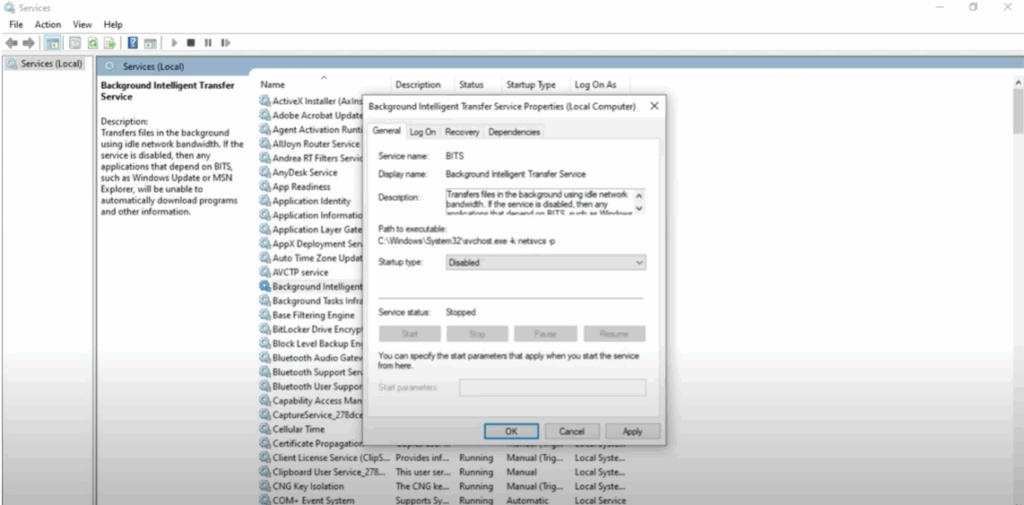This screenshot has width=1024, height=505.
Task: Open the Startup type dropdown
Action: 546,262
